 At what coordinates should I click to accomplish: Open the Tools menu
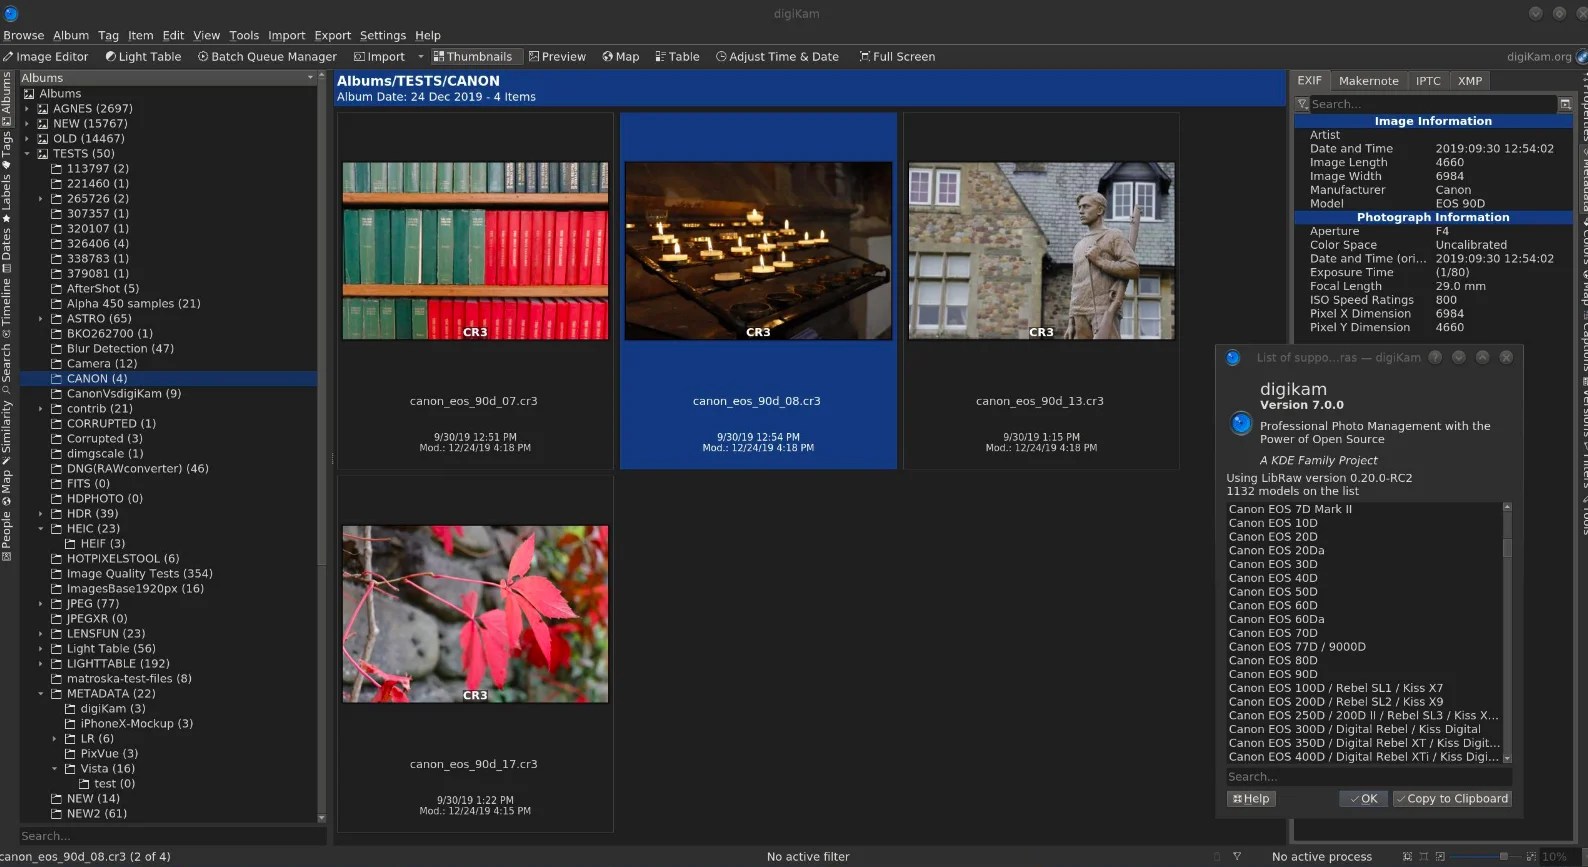click(x=244, y=35)
